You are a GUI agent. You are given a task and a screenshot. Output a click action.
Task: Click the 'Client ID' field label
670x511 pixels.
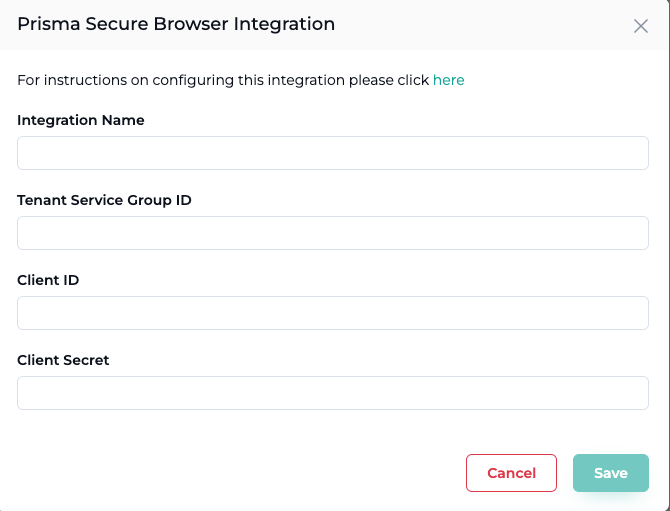(48, 280)
